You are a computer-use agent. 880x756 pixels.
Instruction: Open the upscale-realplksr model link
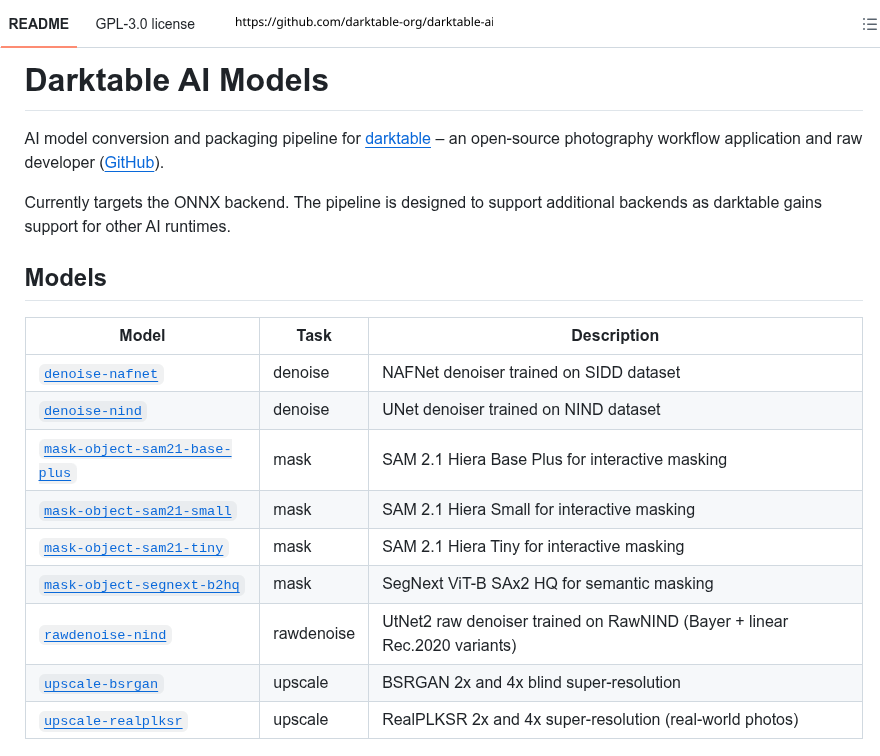tap(113, 721)
